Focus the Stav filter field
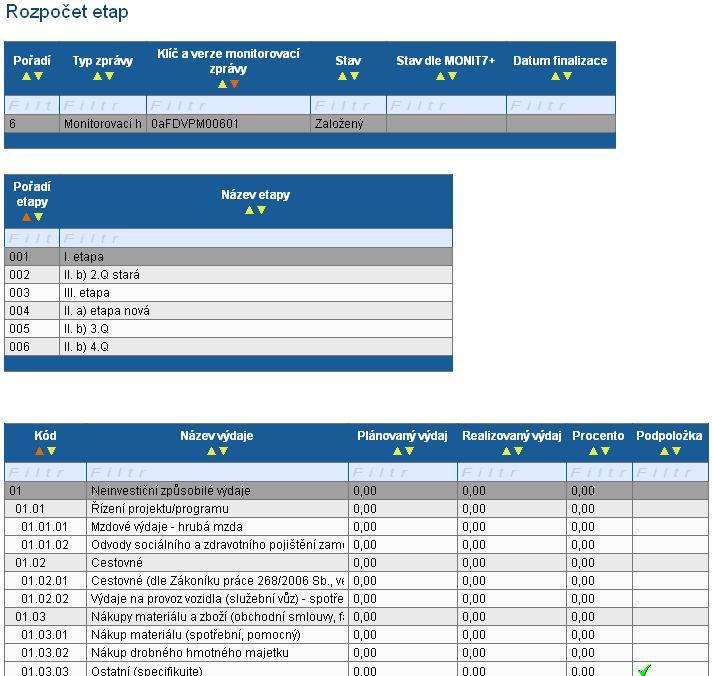Screen dimensions: 712x676 pos(348,105)
